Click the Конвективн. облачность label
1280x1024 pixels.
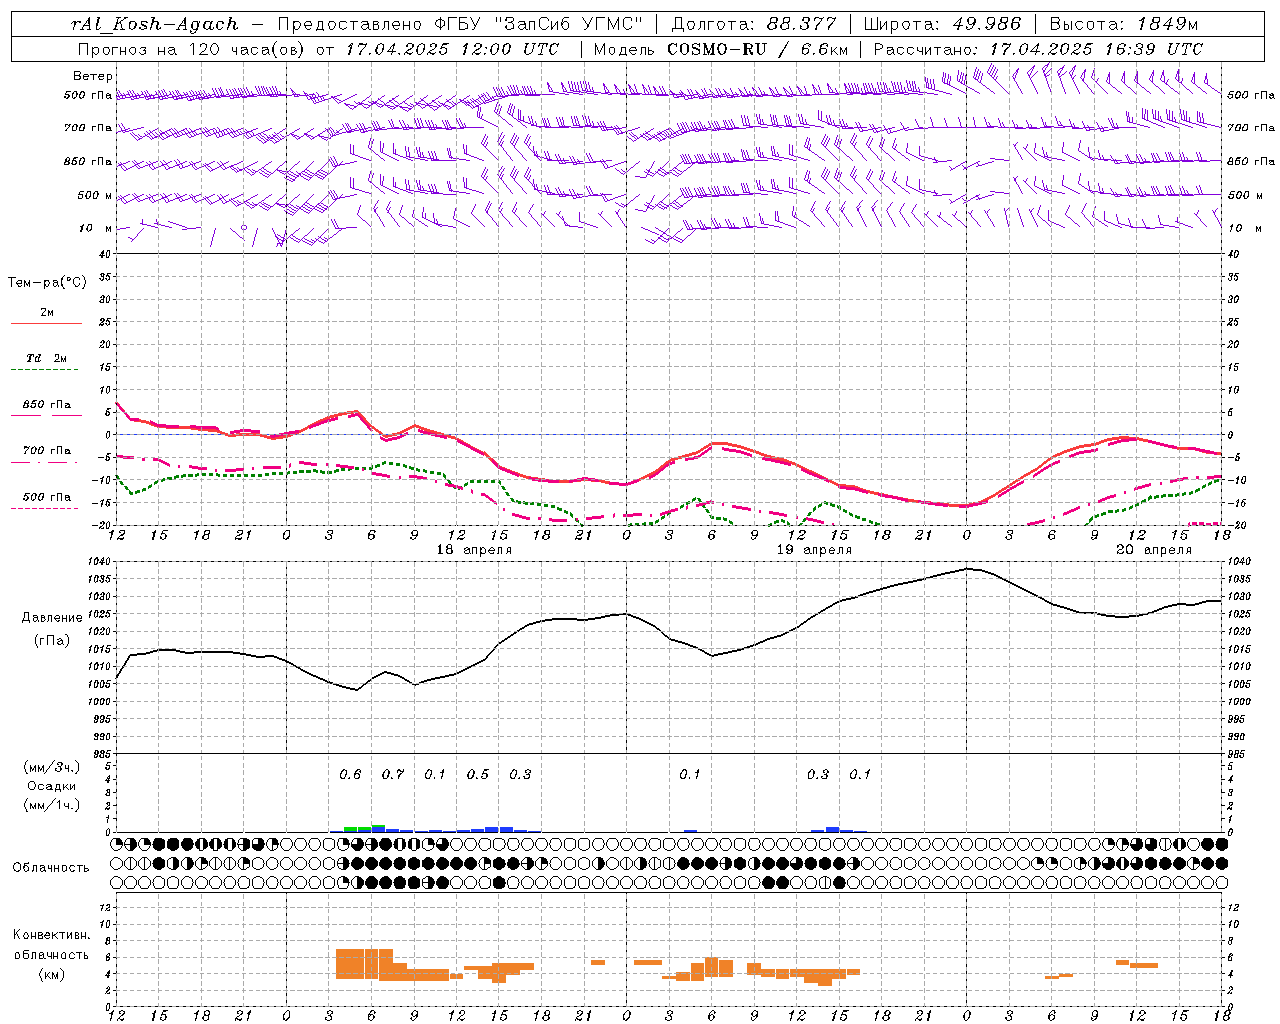coord(51,945)
